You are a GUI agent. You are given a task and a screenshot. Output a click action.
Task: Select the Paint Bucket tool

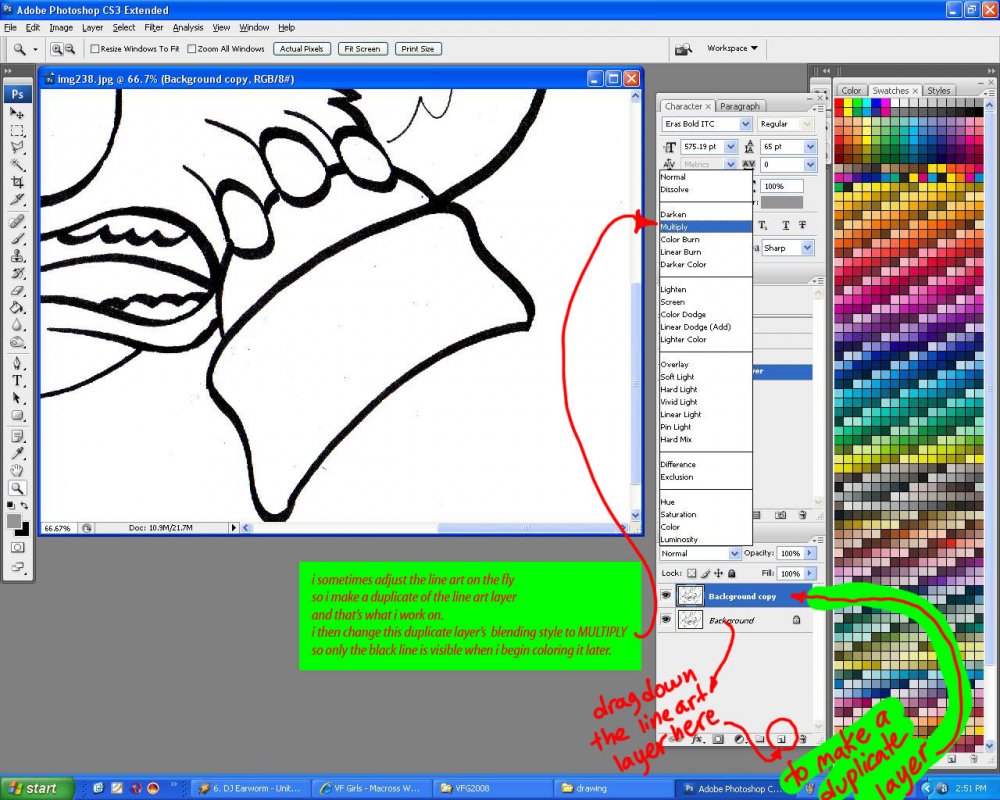[17, 307]
